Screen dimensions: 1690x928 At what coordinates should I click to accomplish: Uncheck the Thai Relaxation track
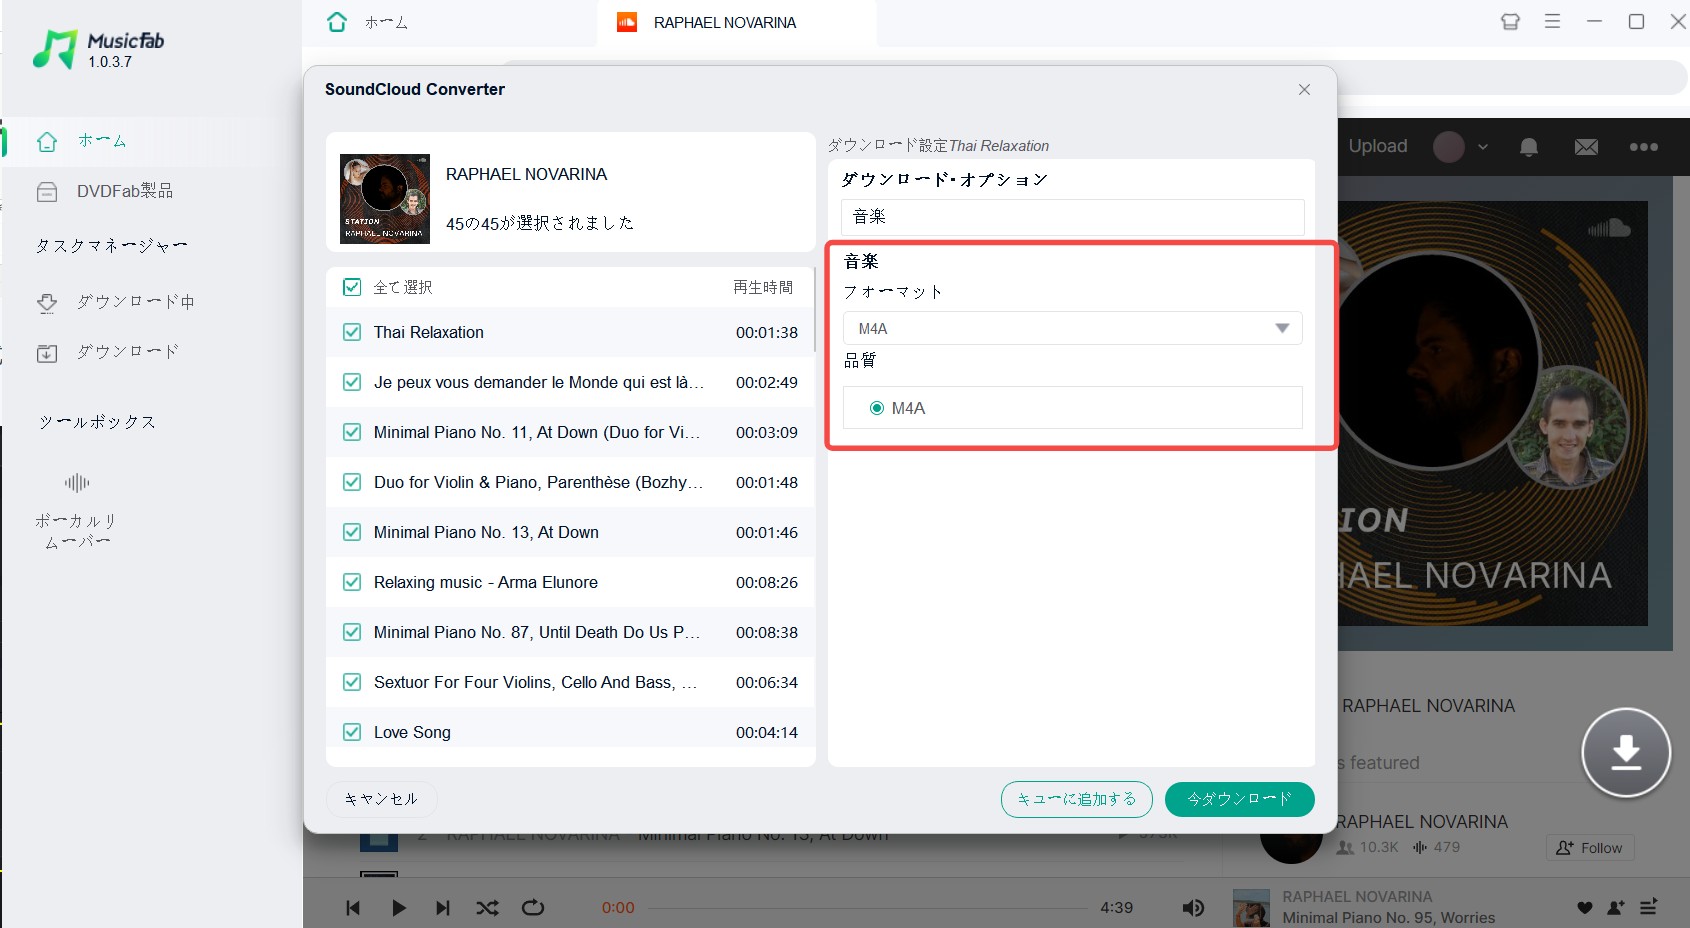[352, 332]
